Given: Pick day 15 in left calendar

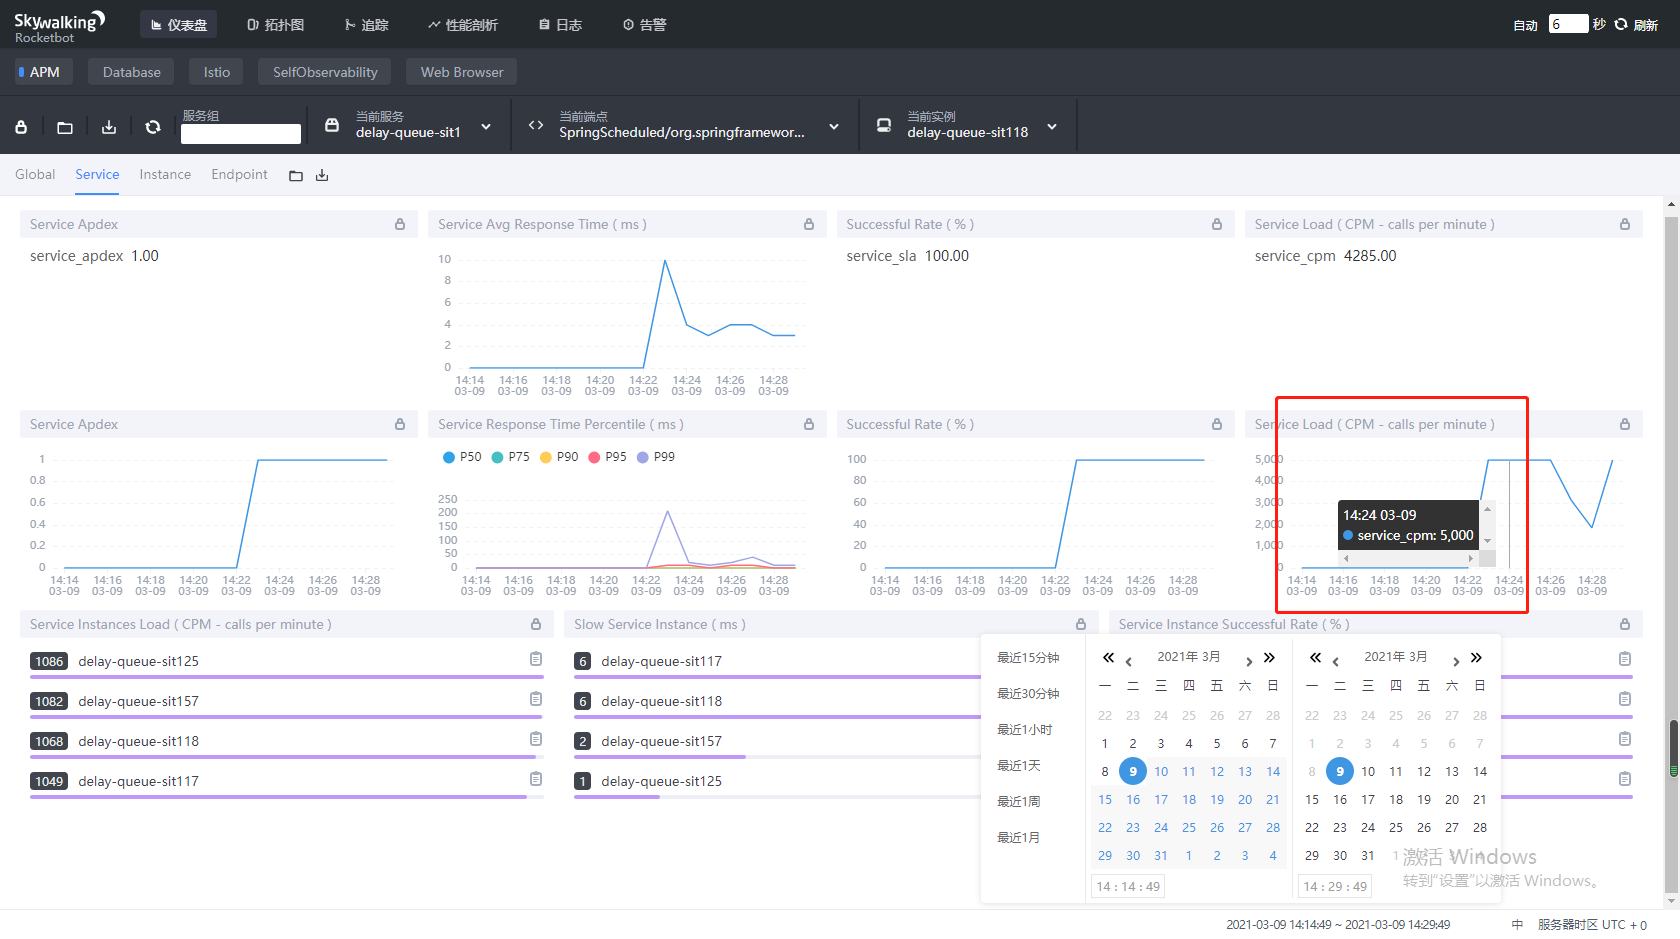Looking at the screenshot, I should pos(1105,800).
